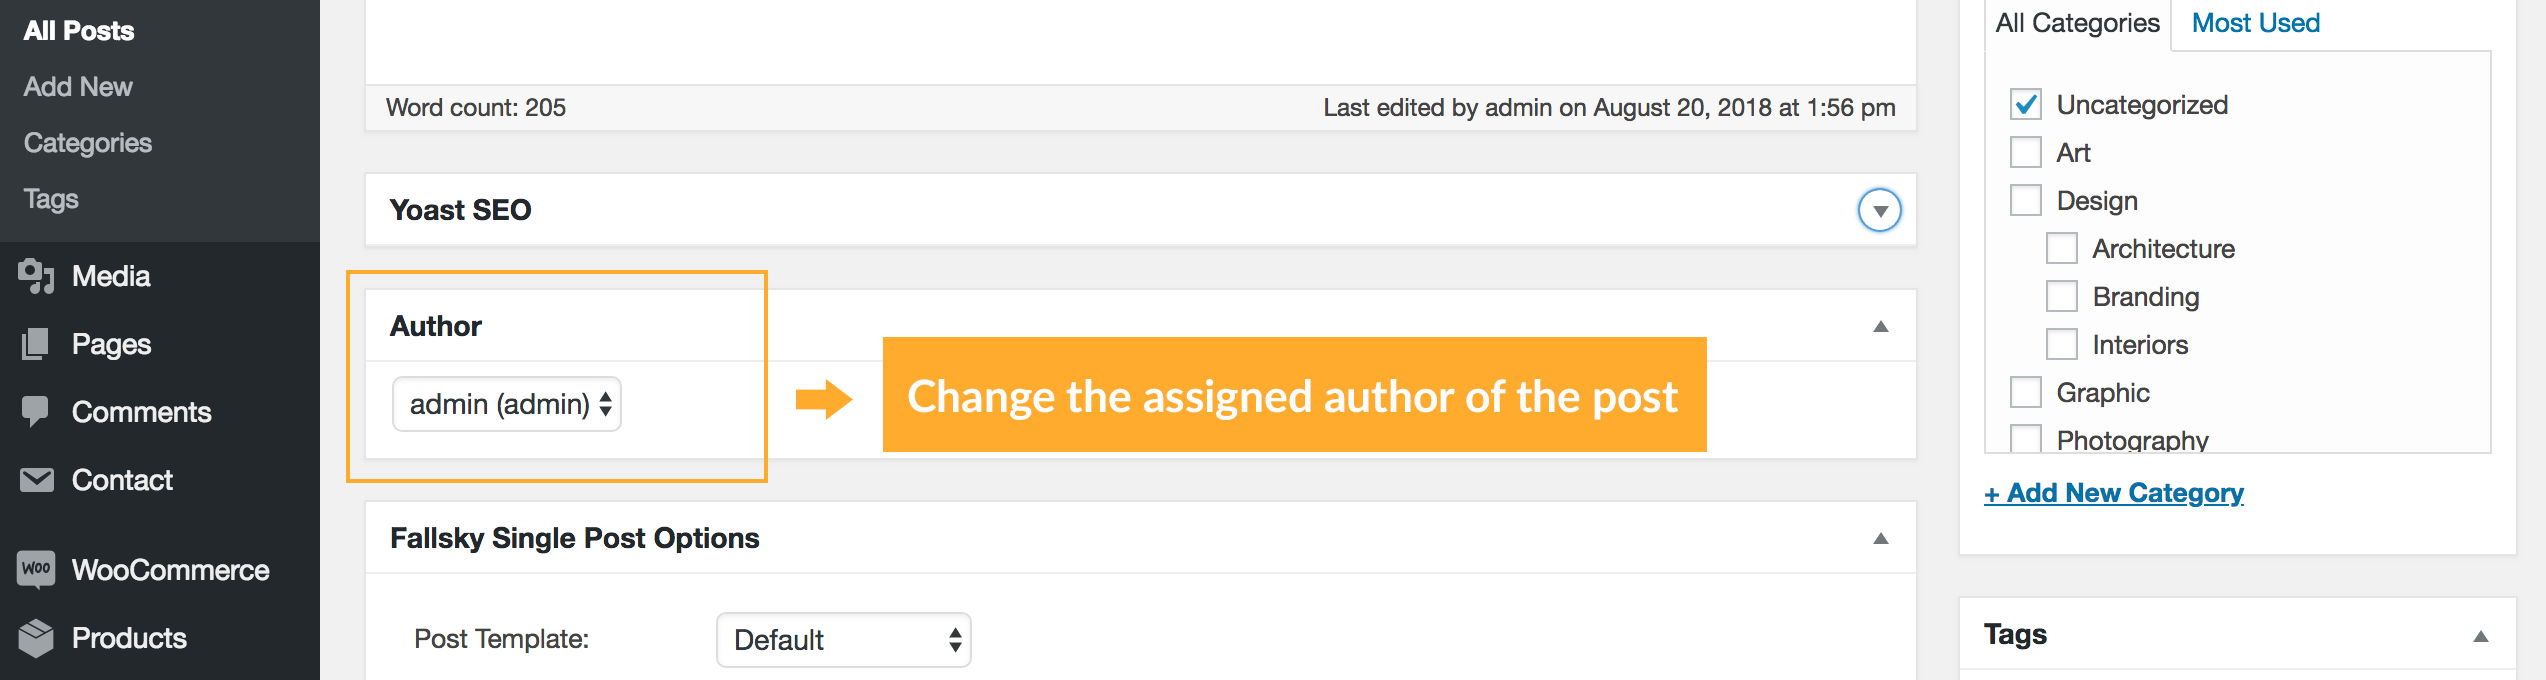The width and height of the screenshot is (2546, 680).
Task: Tick the Branding category checkbox
Action: coord(2062,296)
